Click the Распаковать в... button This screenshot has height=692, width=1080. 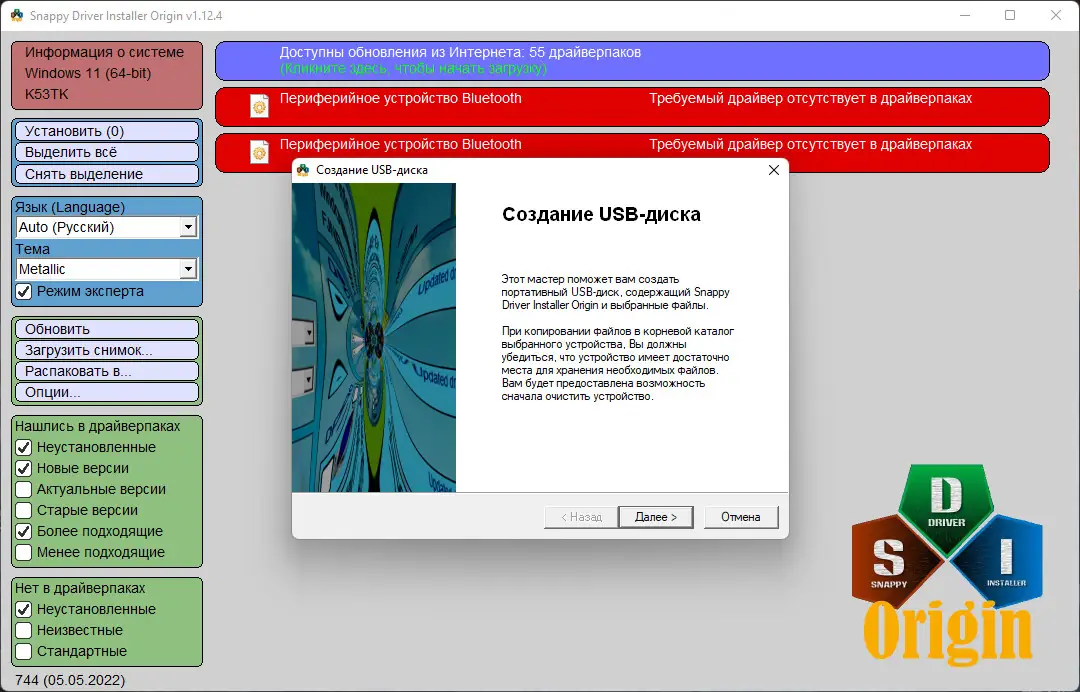[x=106, y=371]
